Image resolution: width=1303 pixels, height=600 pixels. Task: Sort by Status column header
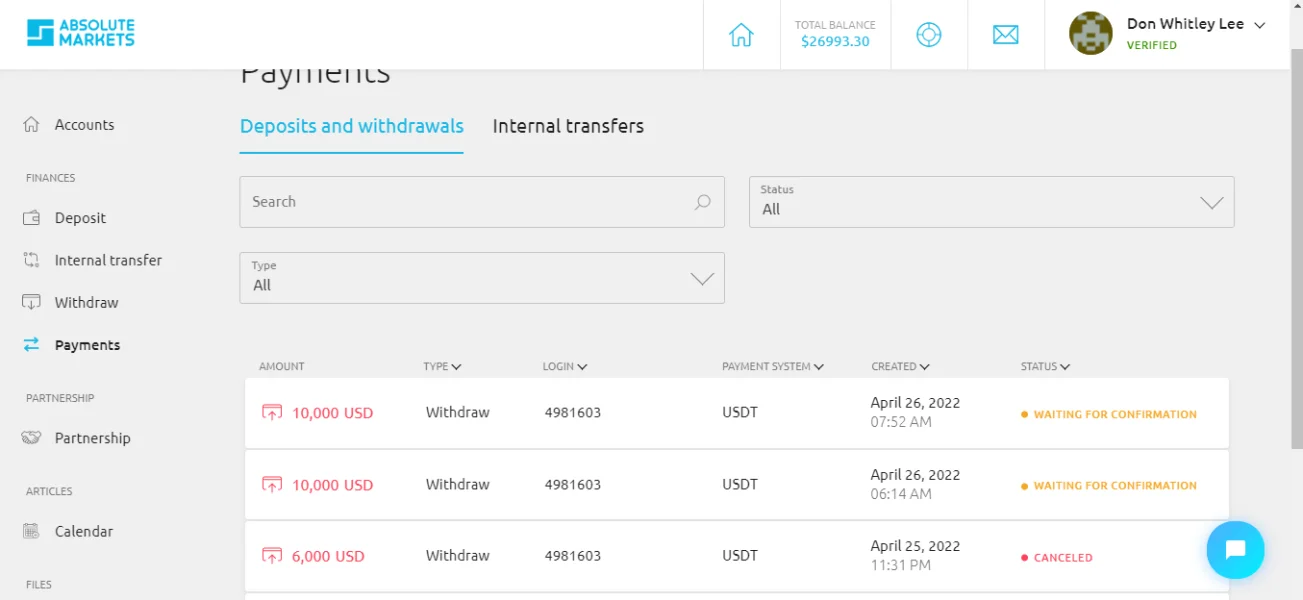click(1045, 367)
